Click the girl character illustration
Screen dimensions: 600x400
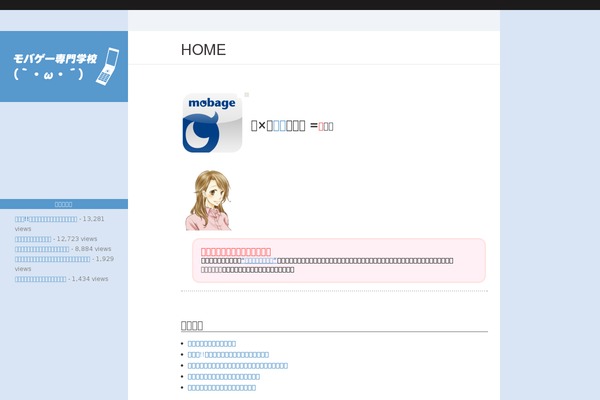[x=208, y=200]
